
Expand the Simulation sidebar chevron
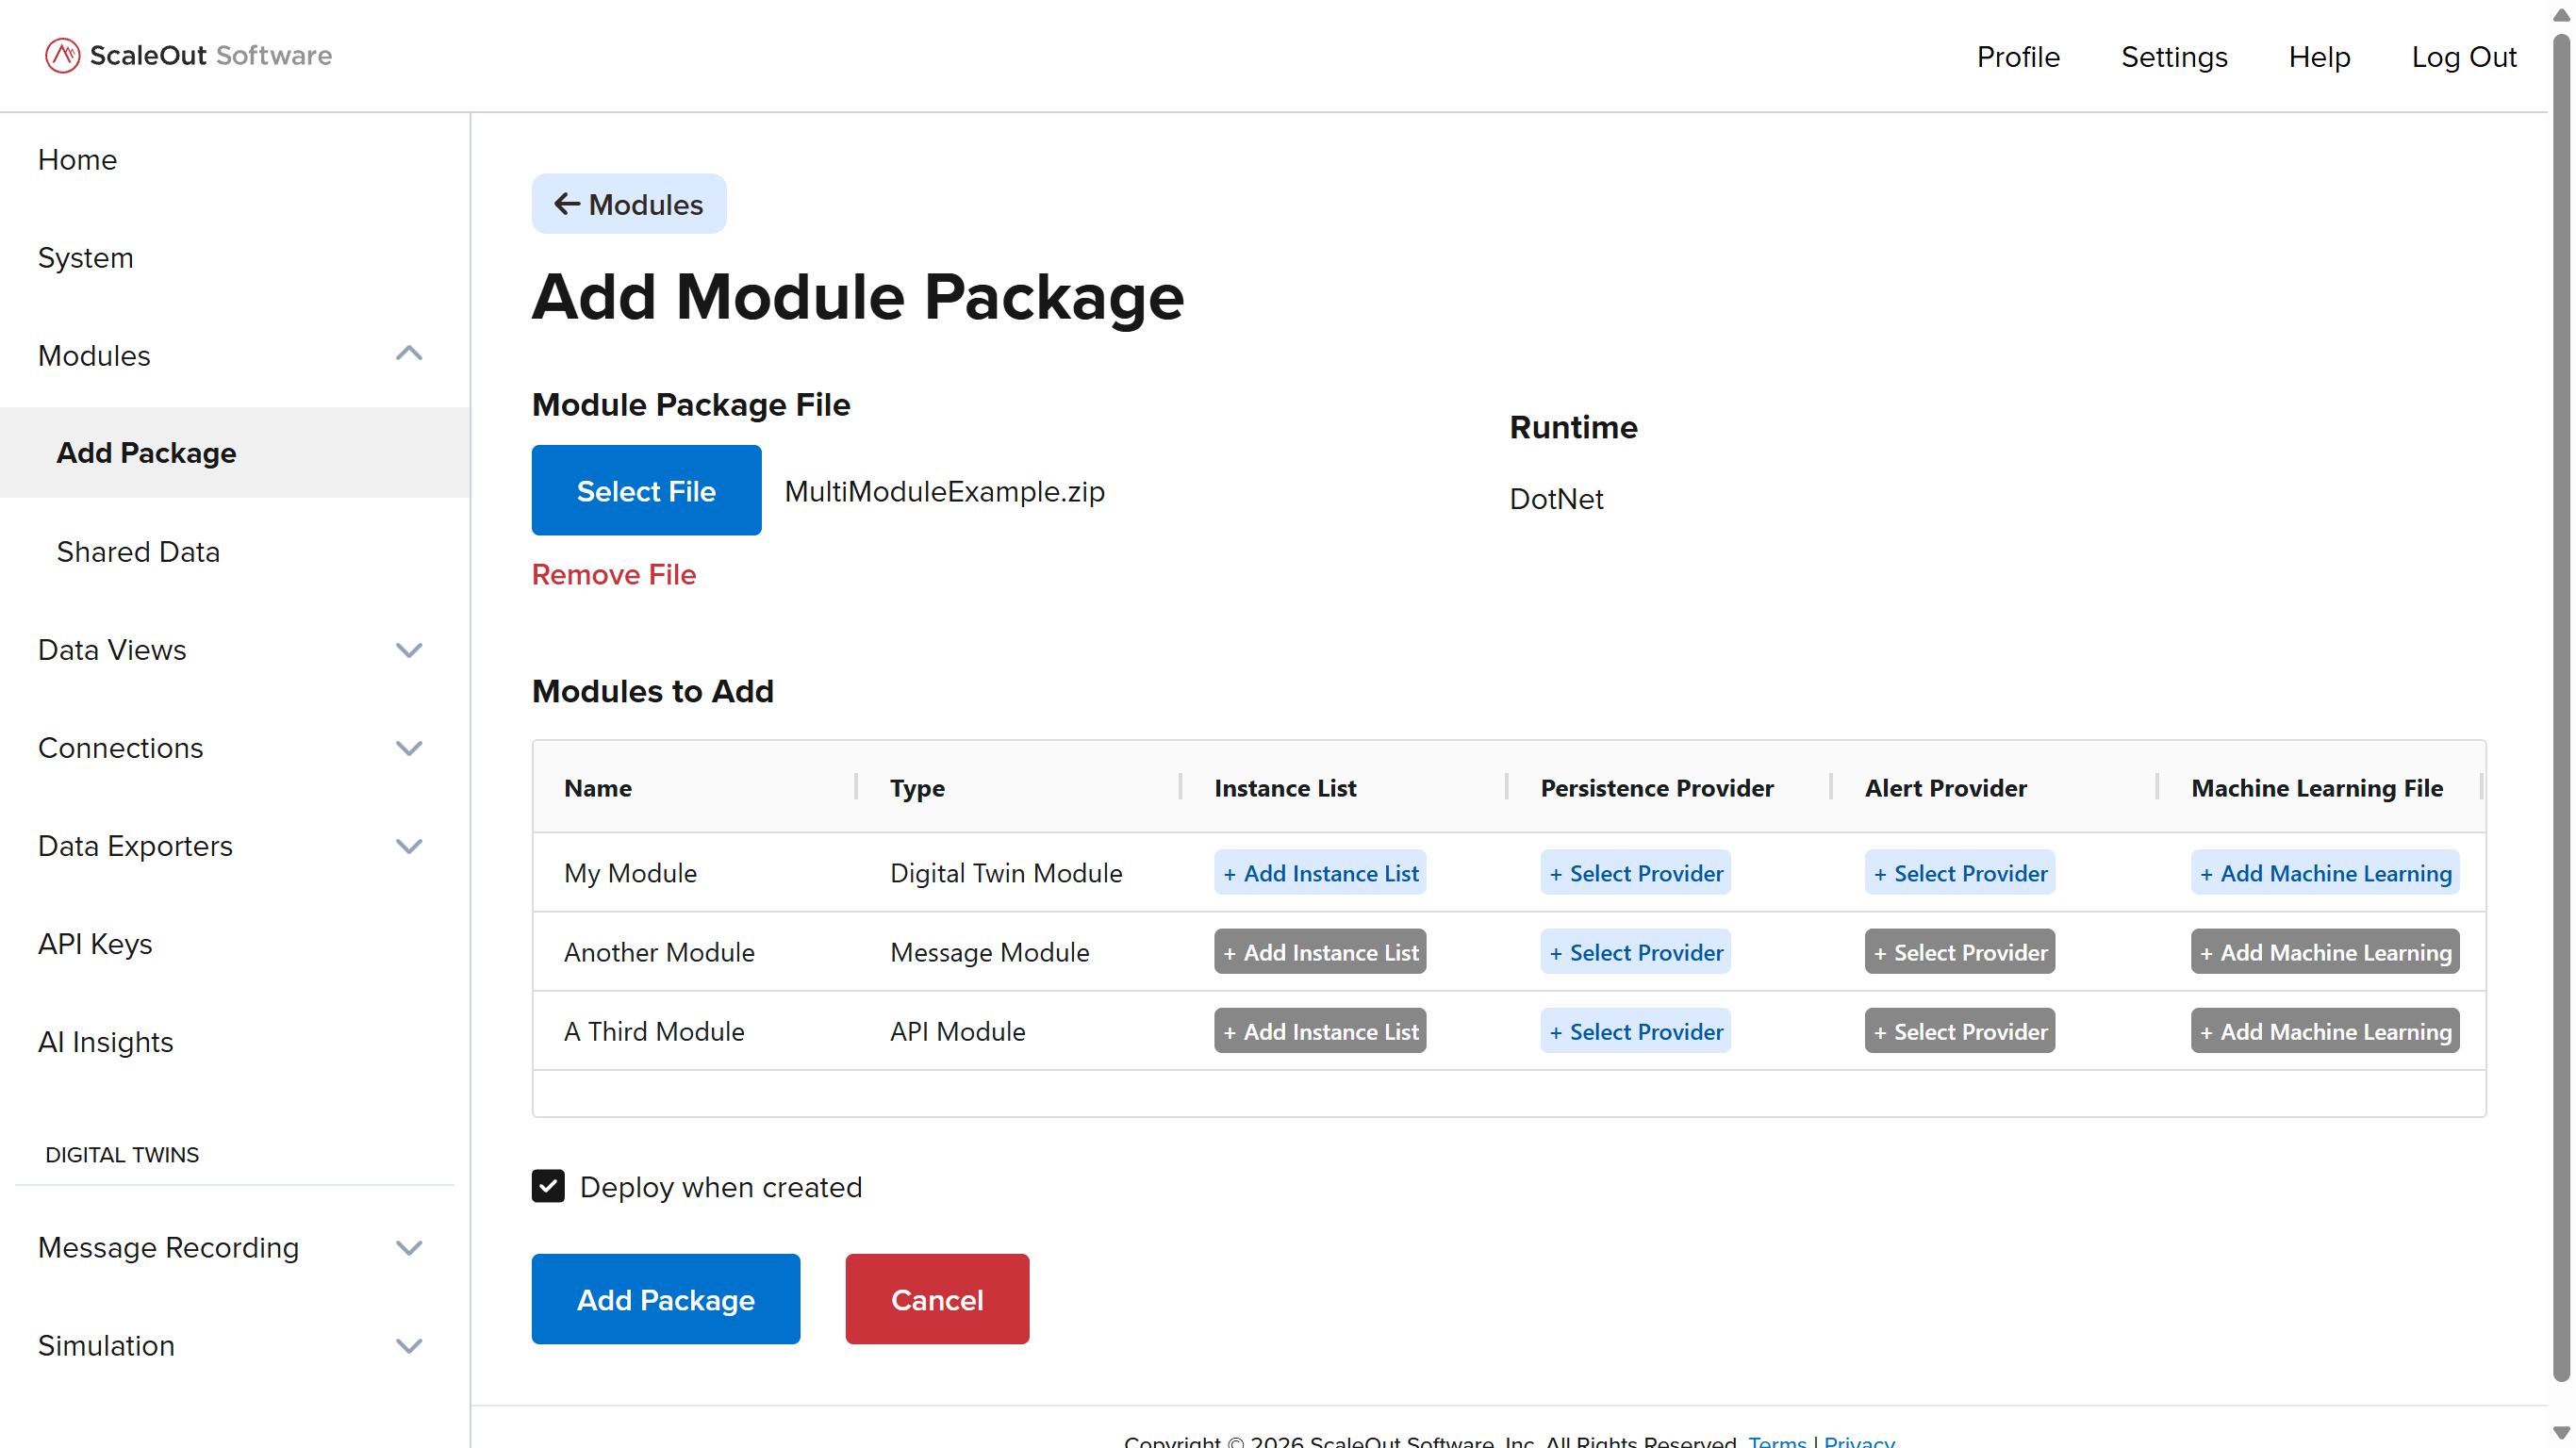(x=409, y=1345)
